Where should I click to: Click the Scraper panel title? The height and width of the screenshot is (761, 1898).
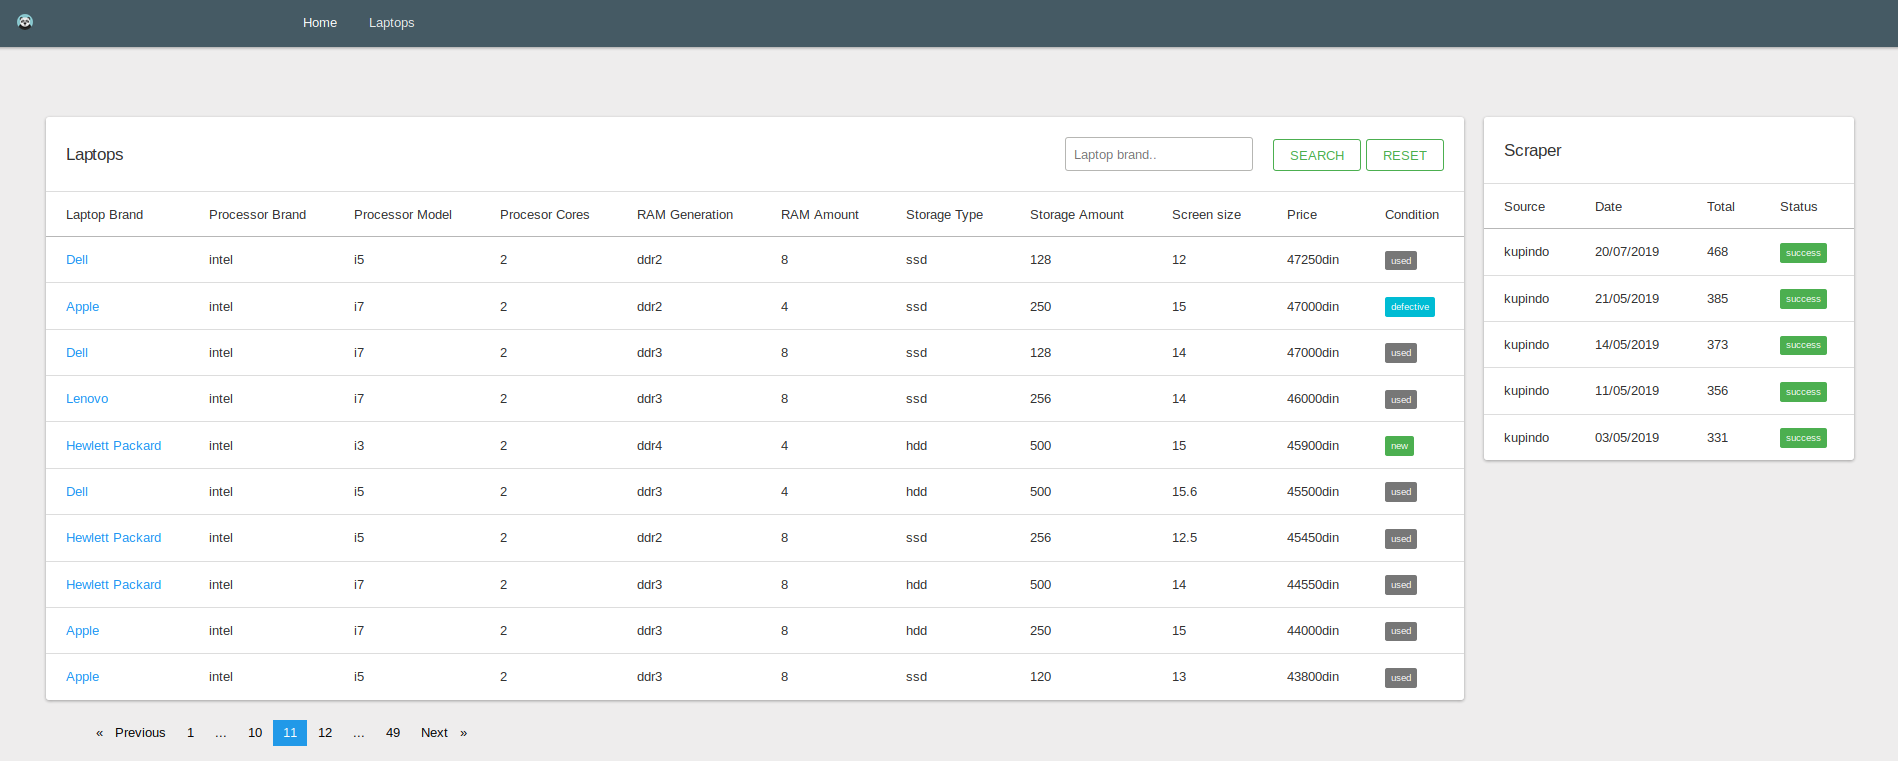(1532, 151)
